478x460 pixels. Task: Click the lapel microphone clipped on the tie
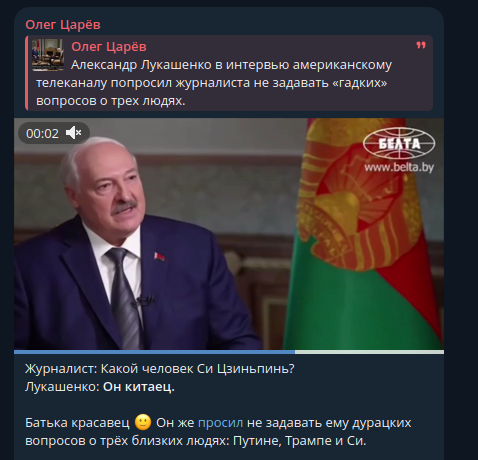click(x=142, y=300)
